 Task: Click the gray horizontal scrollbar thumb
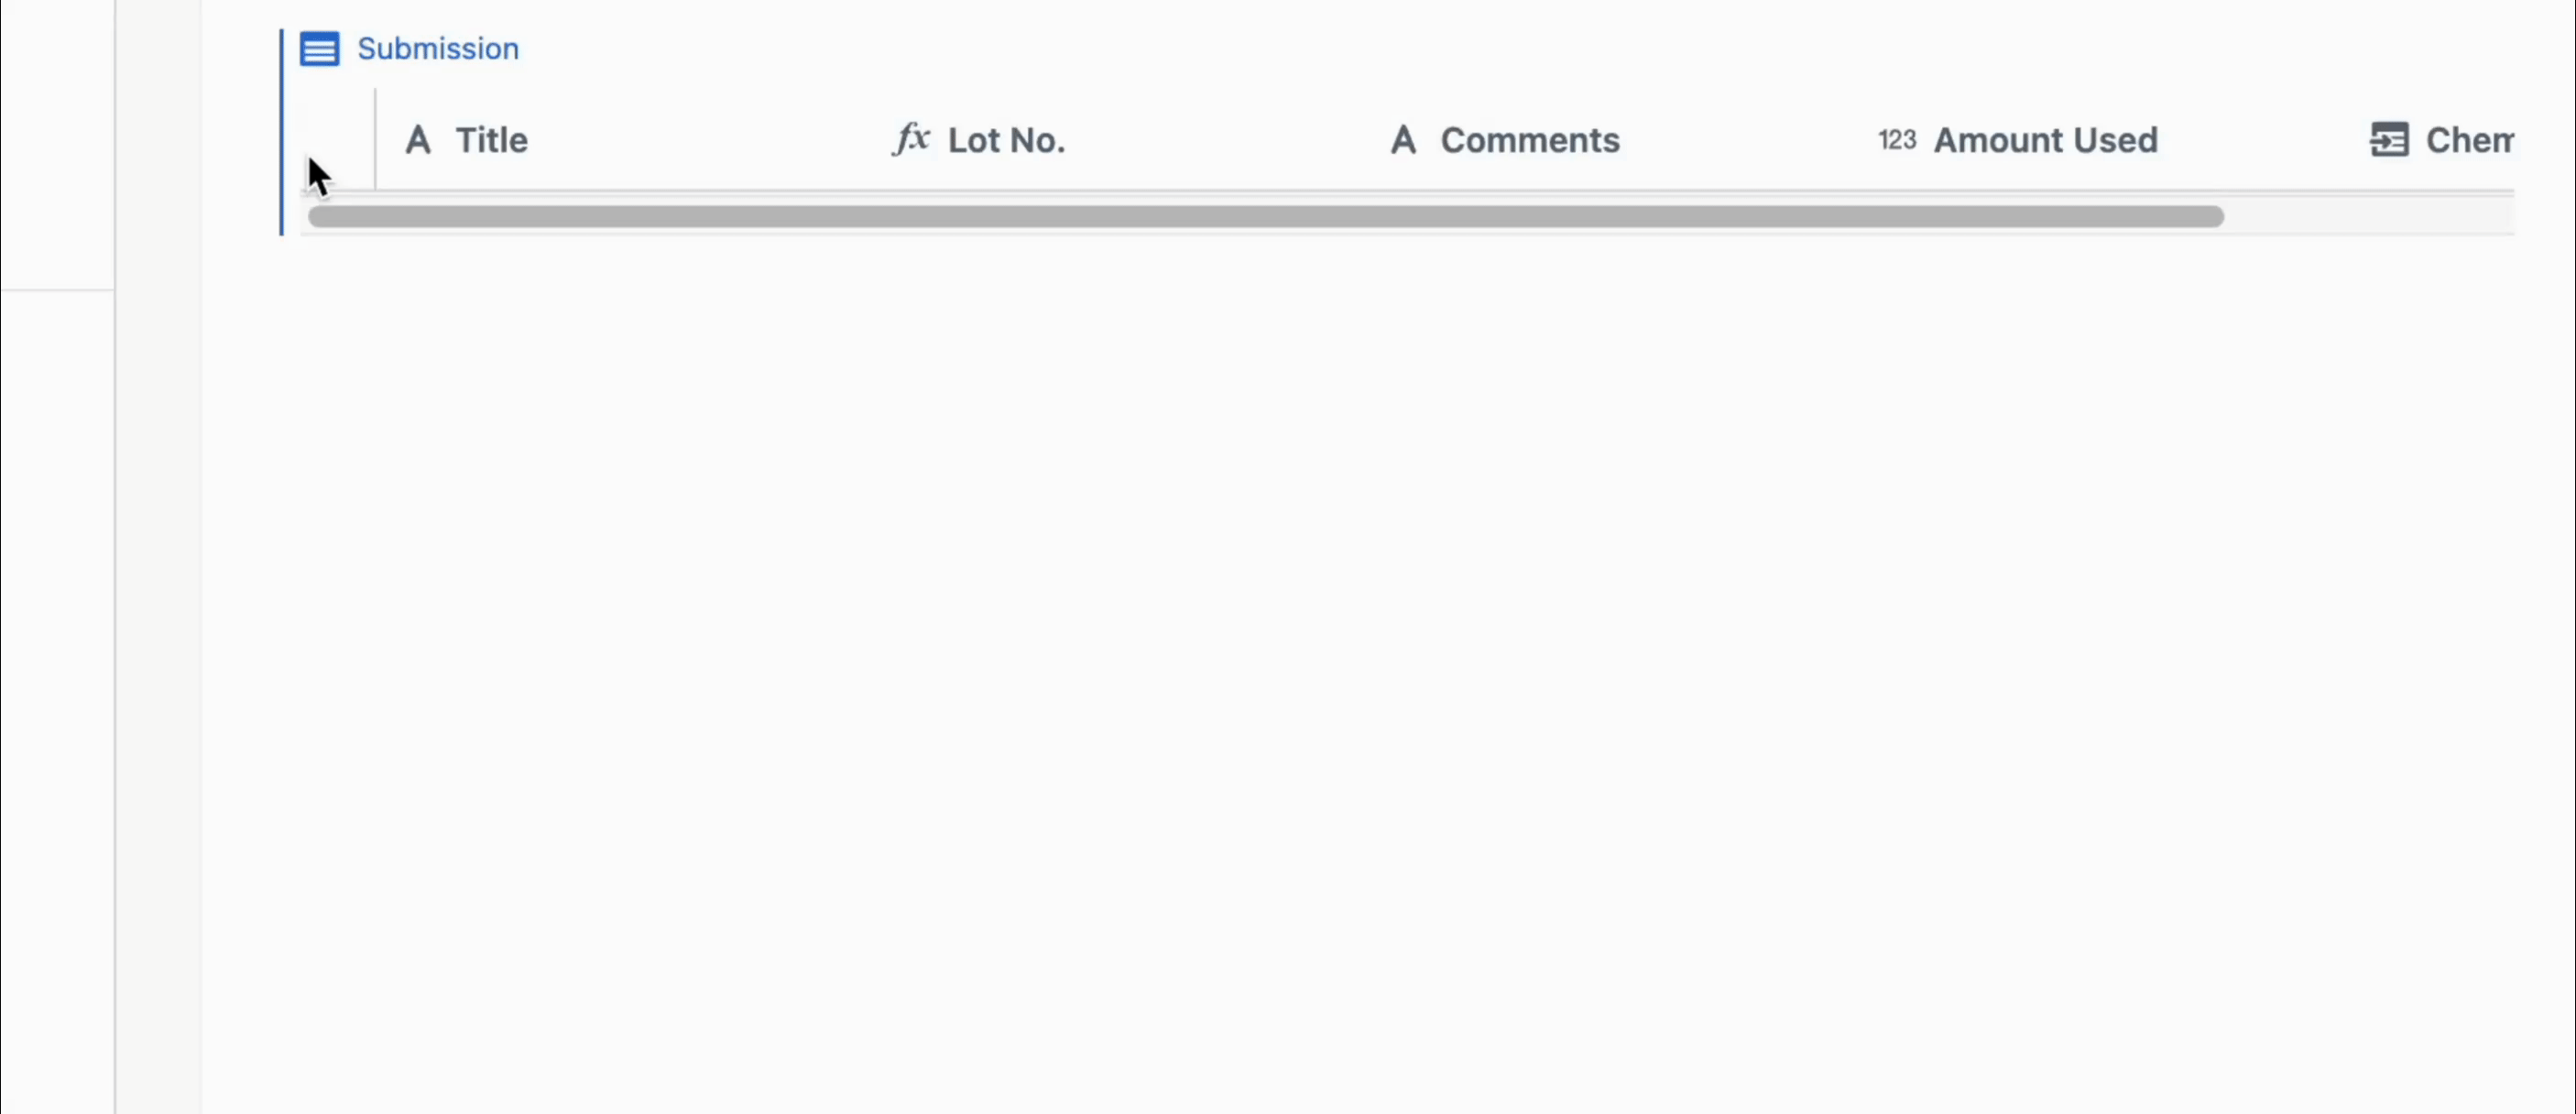pyautogui.click(x=1266, y=217)
